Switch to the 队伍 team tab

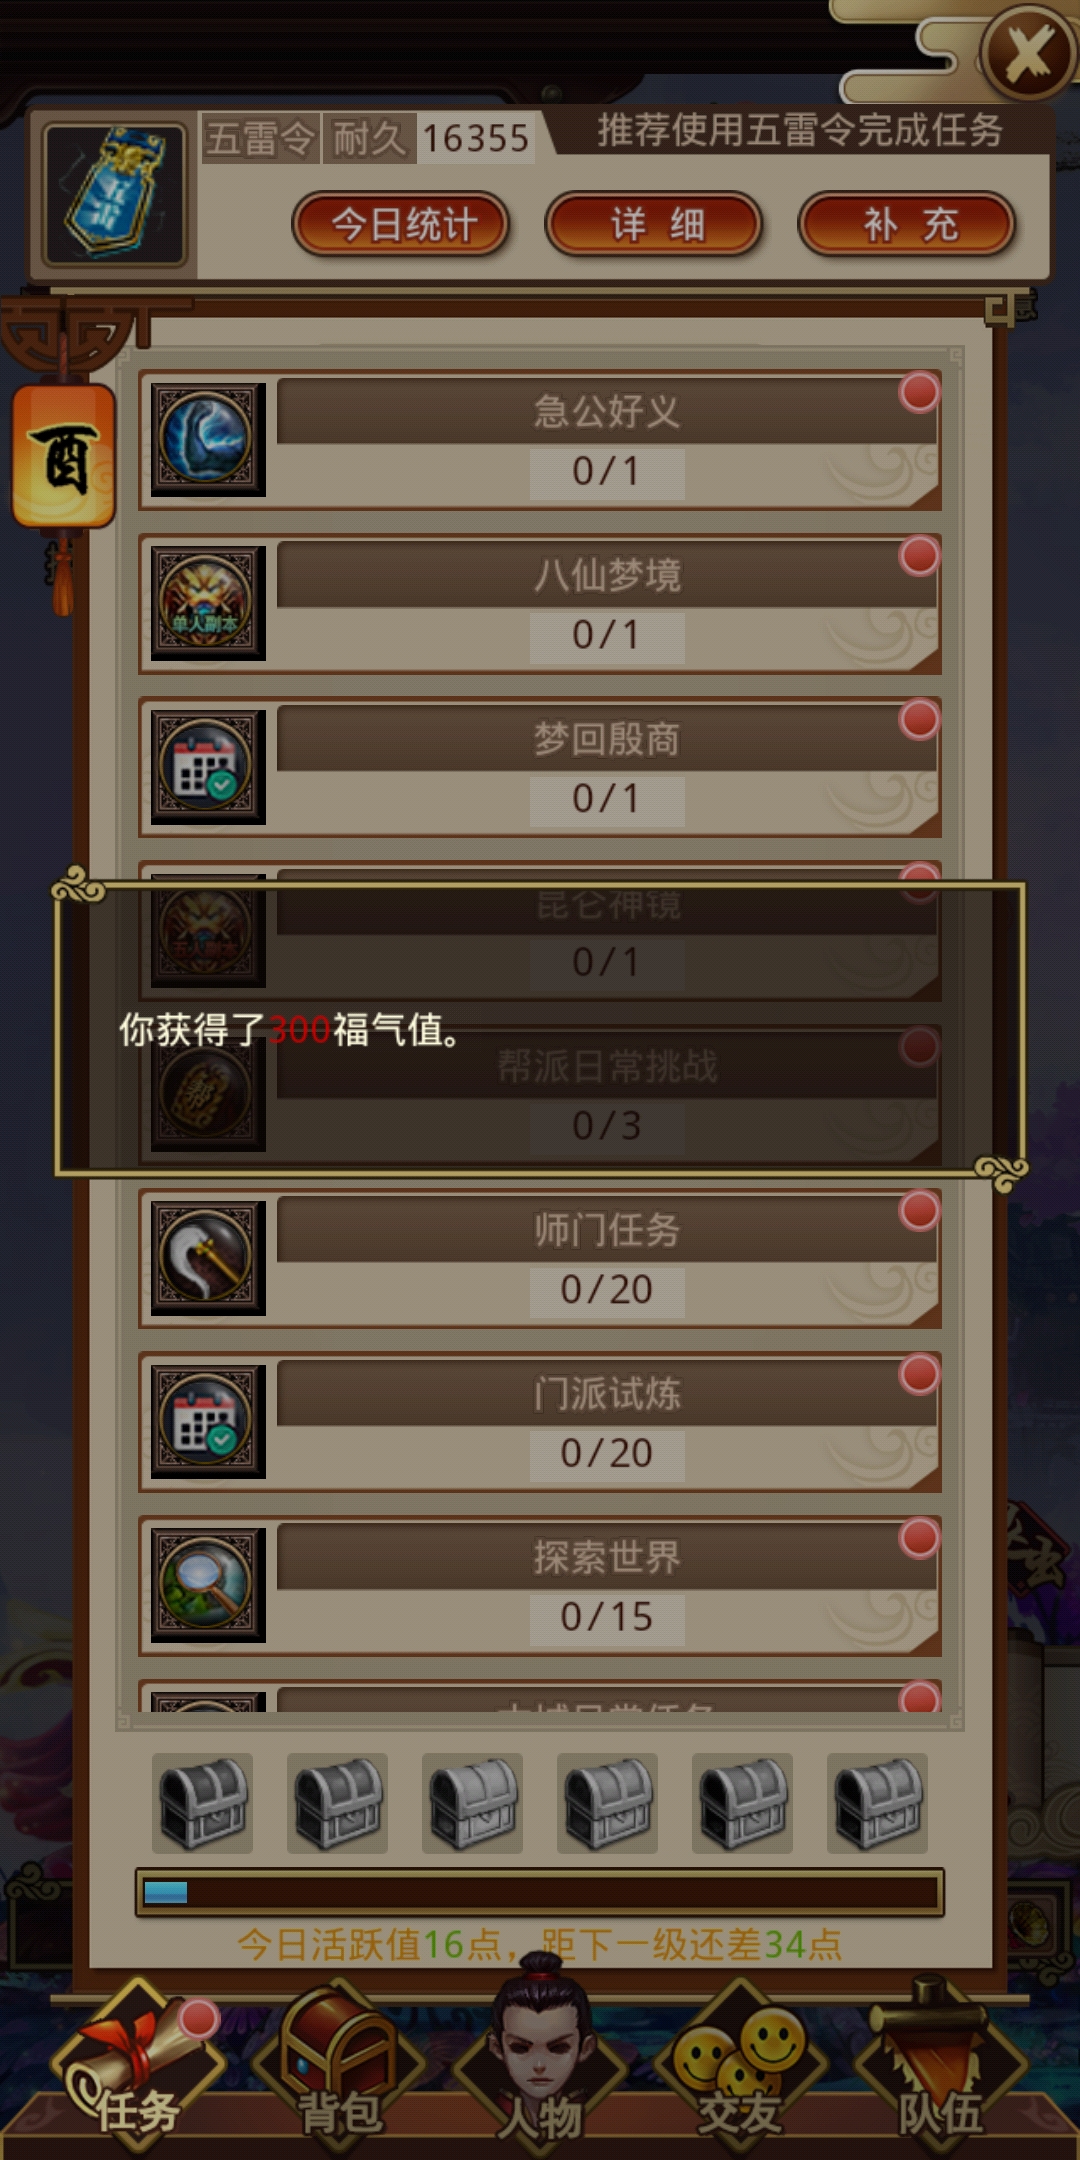tap(940, 2070)
